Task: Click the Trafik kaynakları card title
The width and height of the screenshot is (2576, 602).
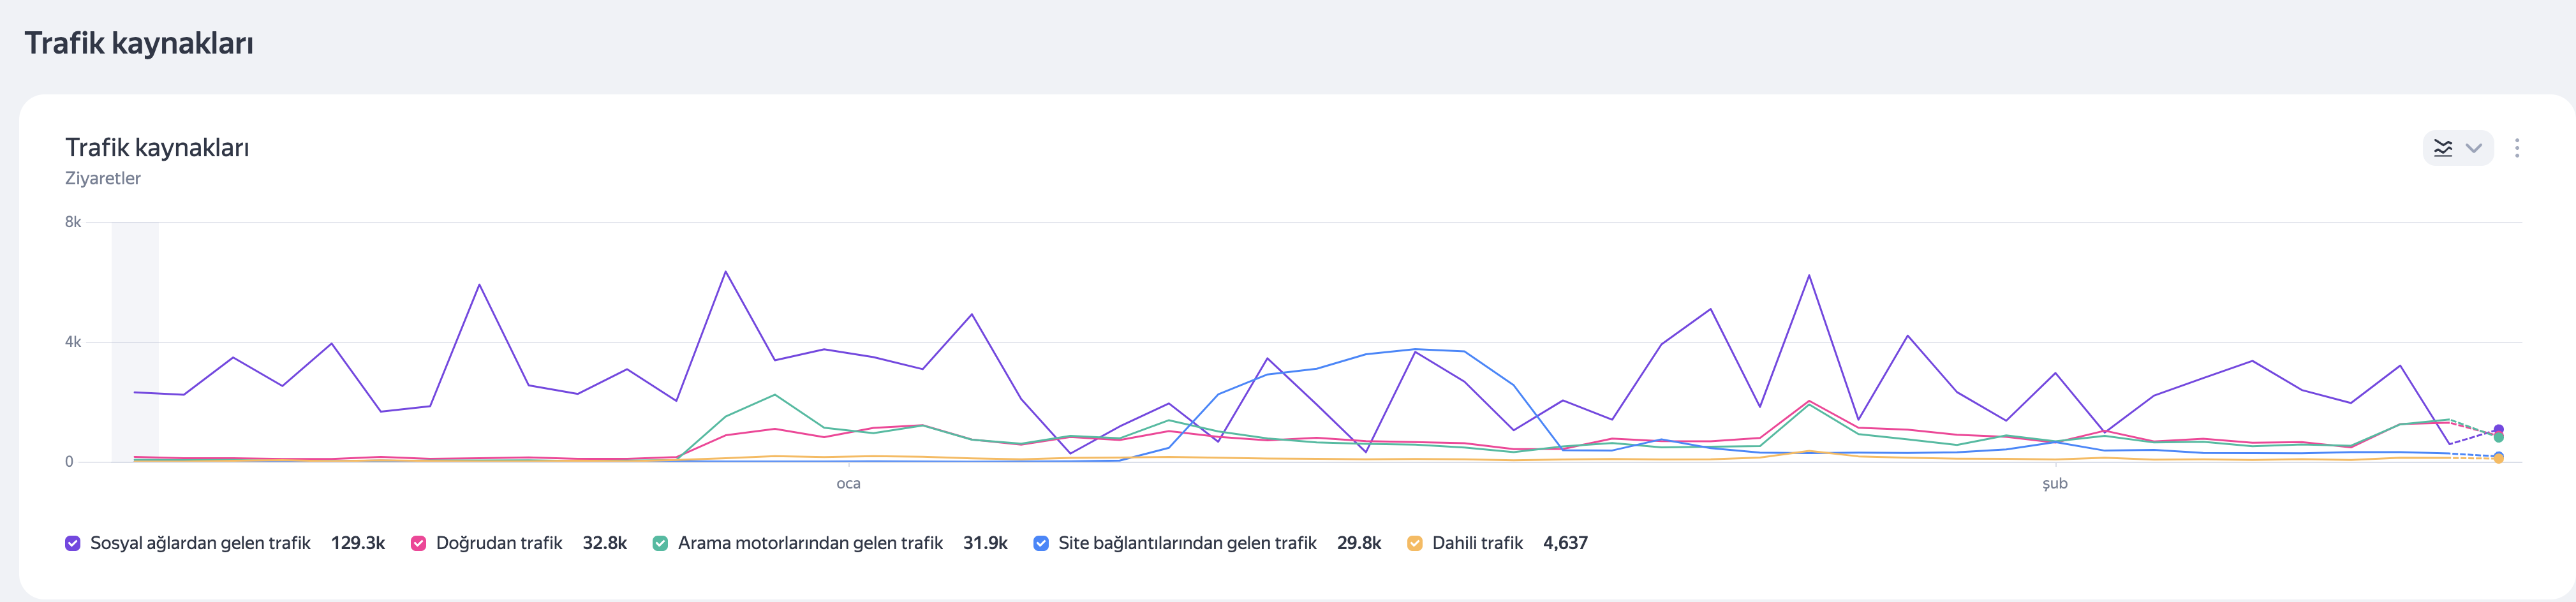Action: pos(157,148)
